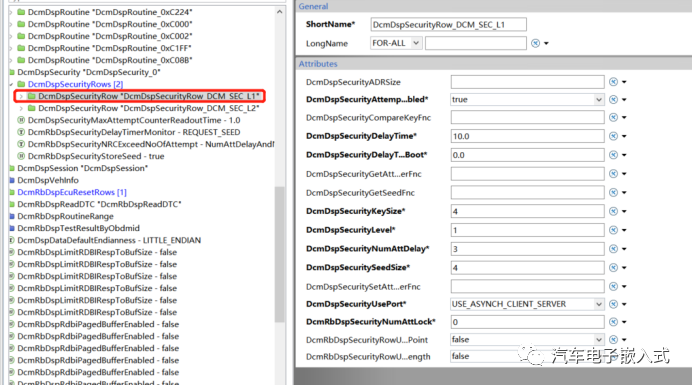Click reset icon for DcmDspSecurityUsePort
Screen dimensions: 692x386
pos(613,304)
